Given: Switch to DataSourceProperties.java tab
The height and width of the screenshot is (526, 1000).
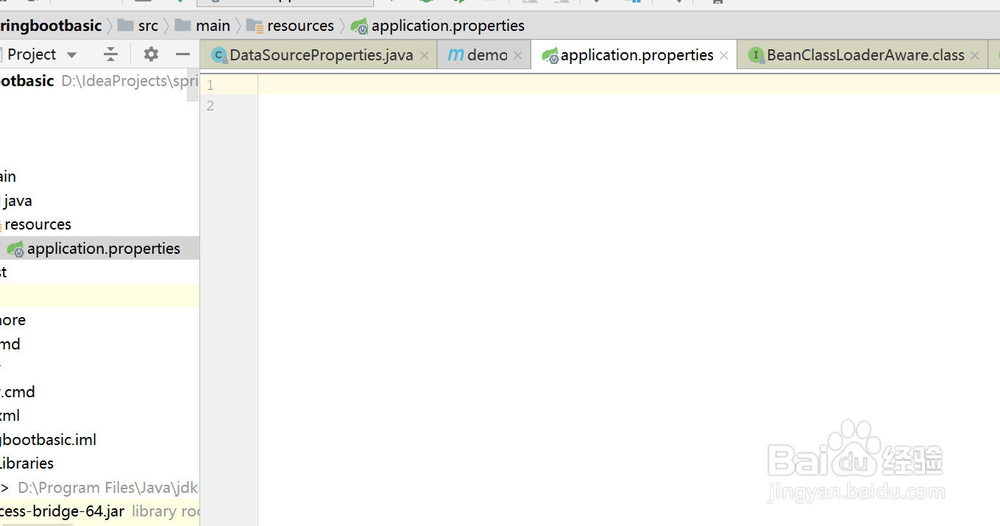Looking at the screenshot, I should tap(321, 55).
